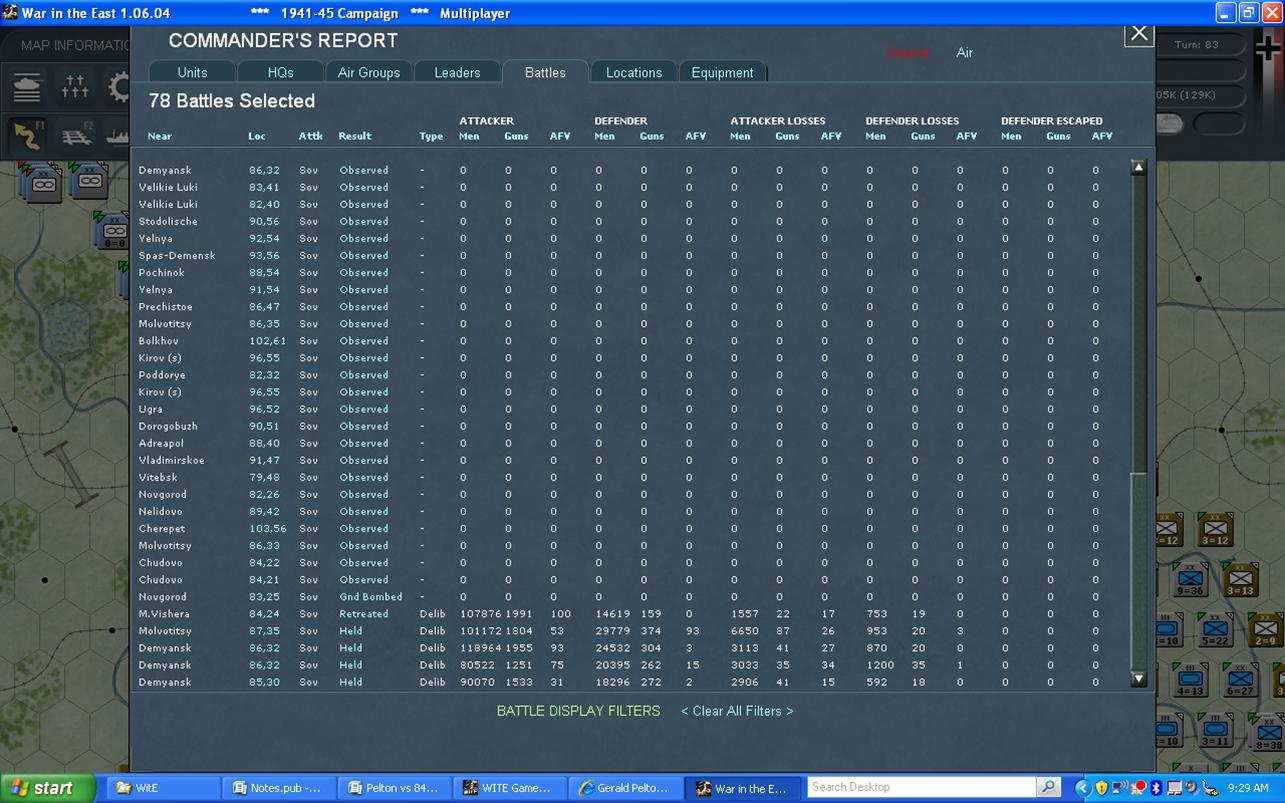Select the Vladimirskoe battle row
This screenshot has height=803, width=1285.
630,460
